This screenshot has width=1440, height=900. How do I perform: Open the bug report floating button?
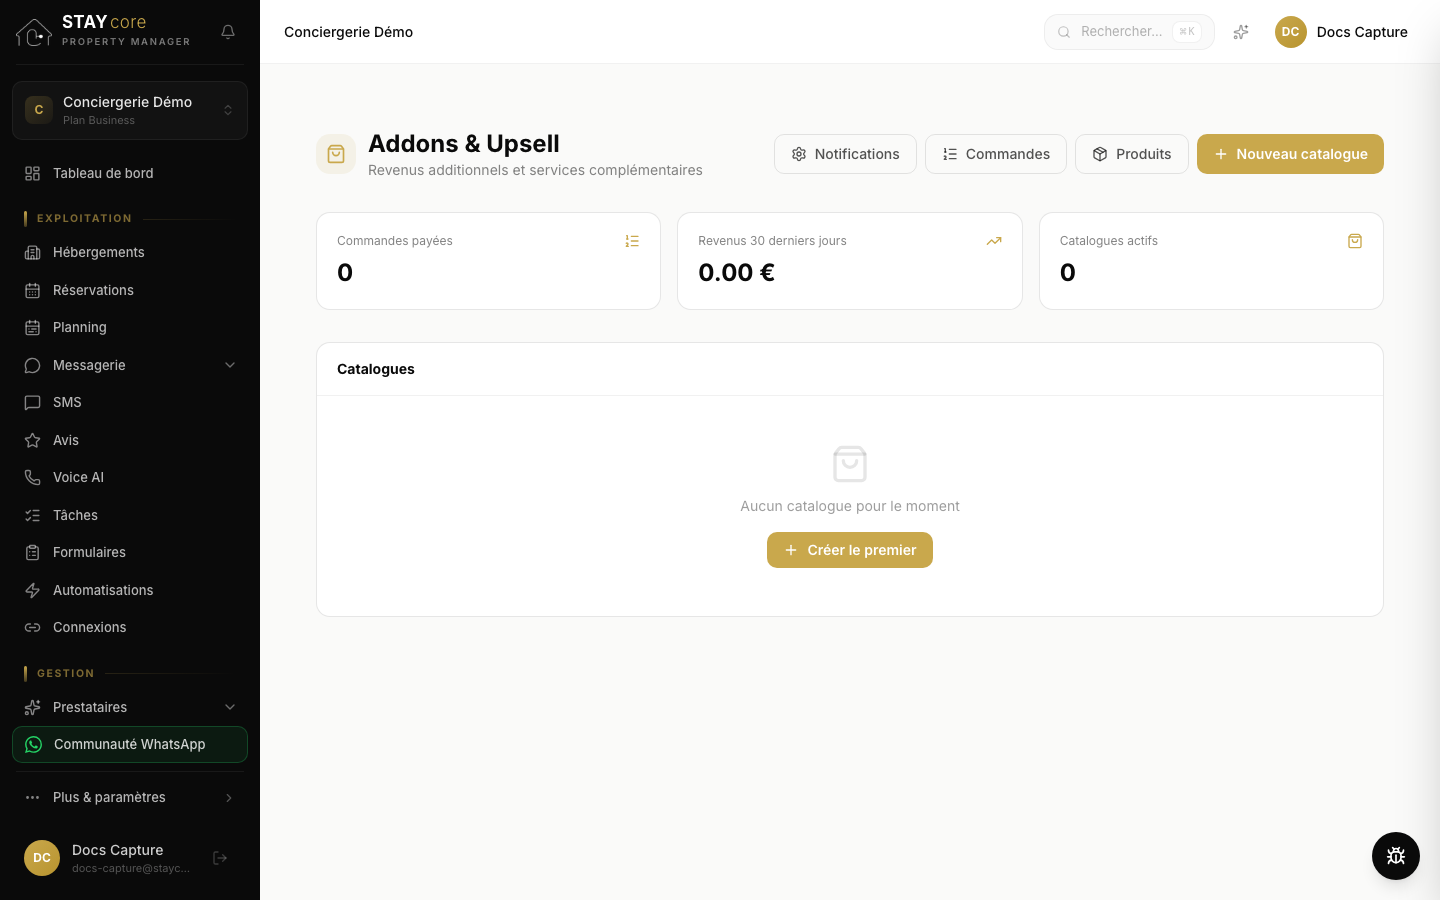1396,856
